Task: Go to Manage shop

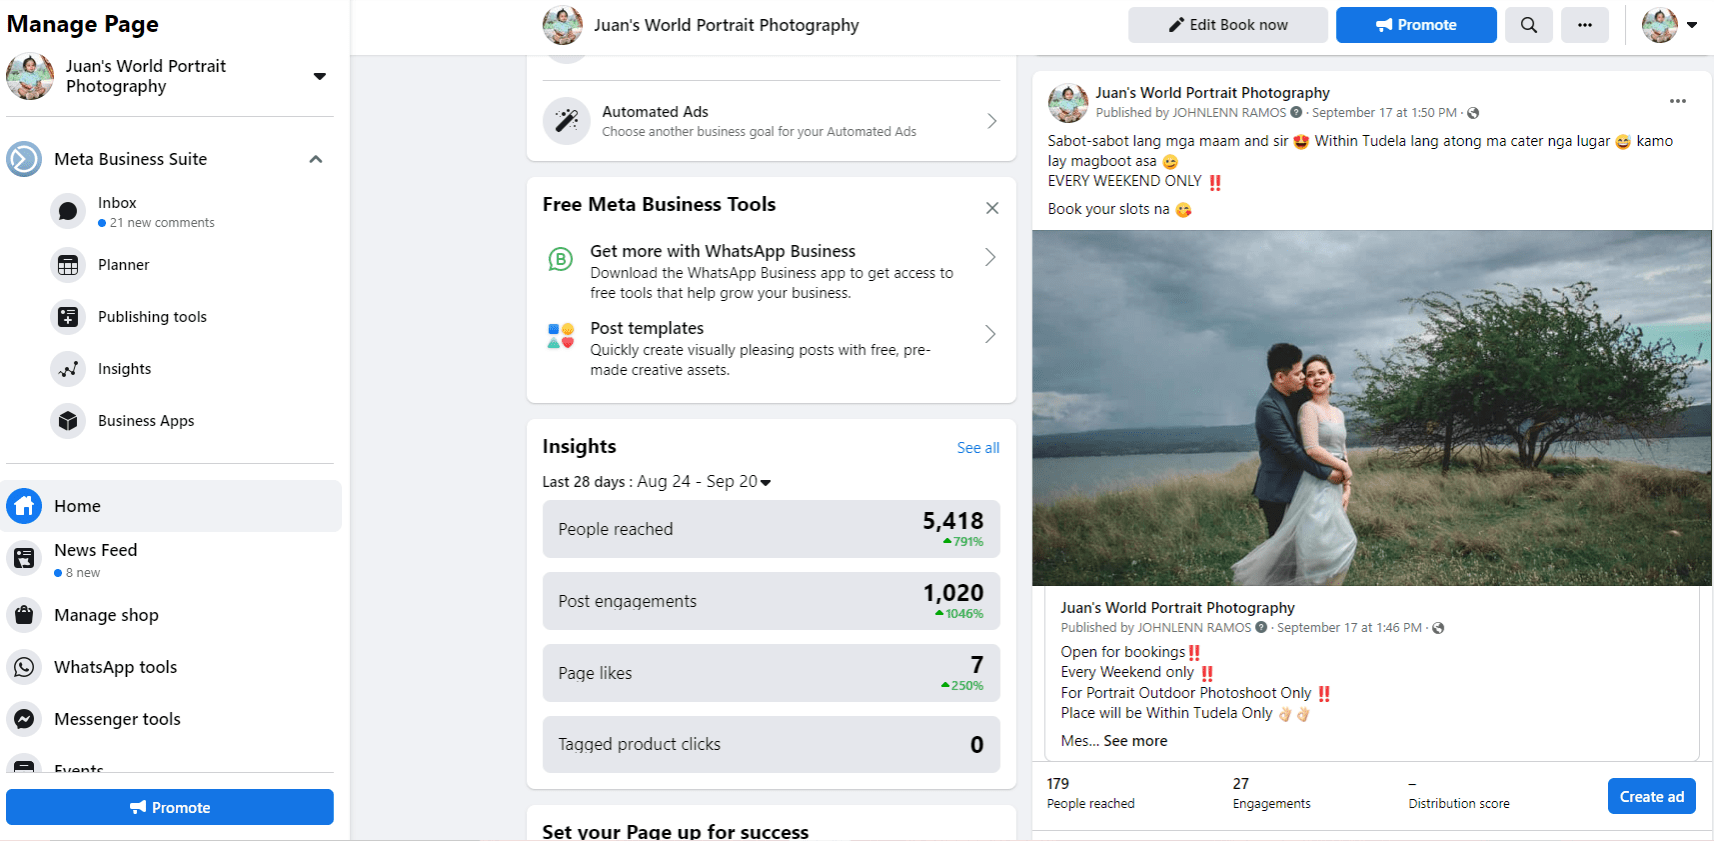Action: tap(106, 615)
